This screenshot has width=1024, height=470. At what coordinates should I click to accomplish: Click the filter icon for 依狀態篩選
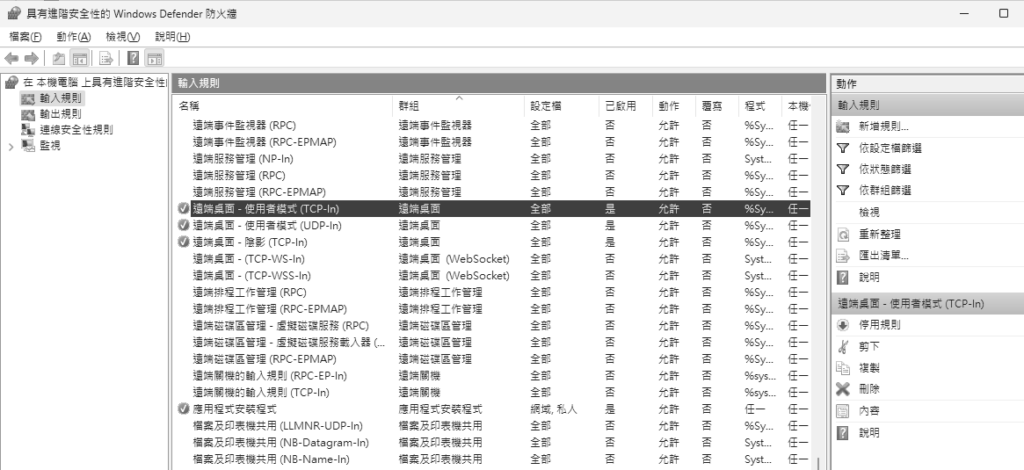pos(842,169)
